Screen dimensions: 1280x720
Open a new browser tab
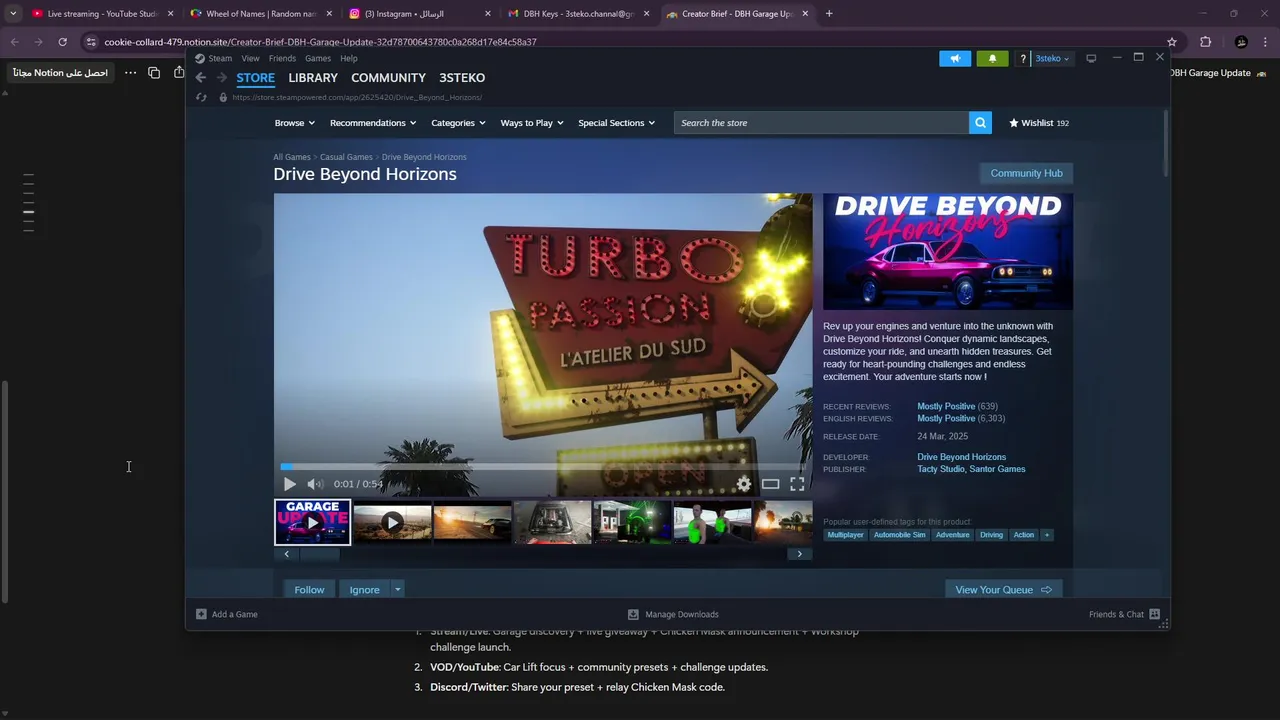coord(829,14)
